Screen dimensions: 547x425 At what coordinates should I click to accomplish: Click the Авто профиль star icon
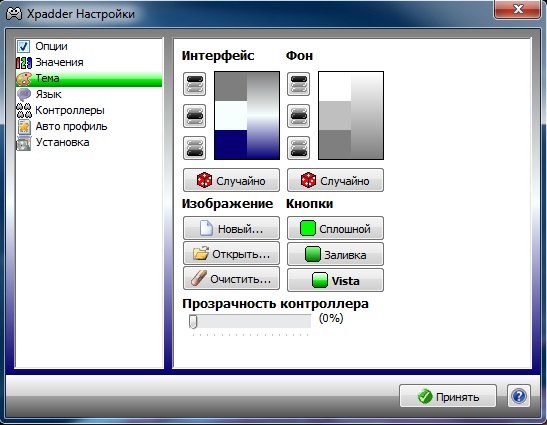pos(24,127)
